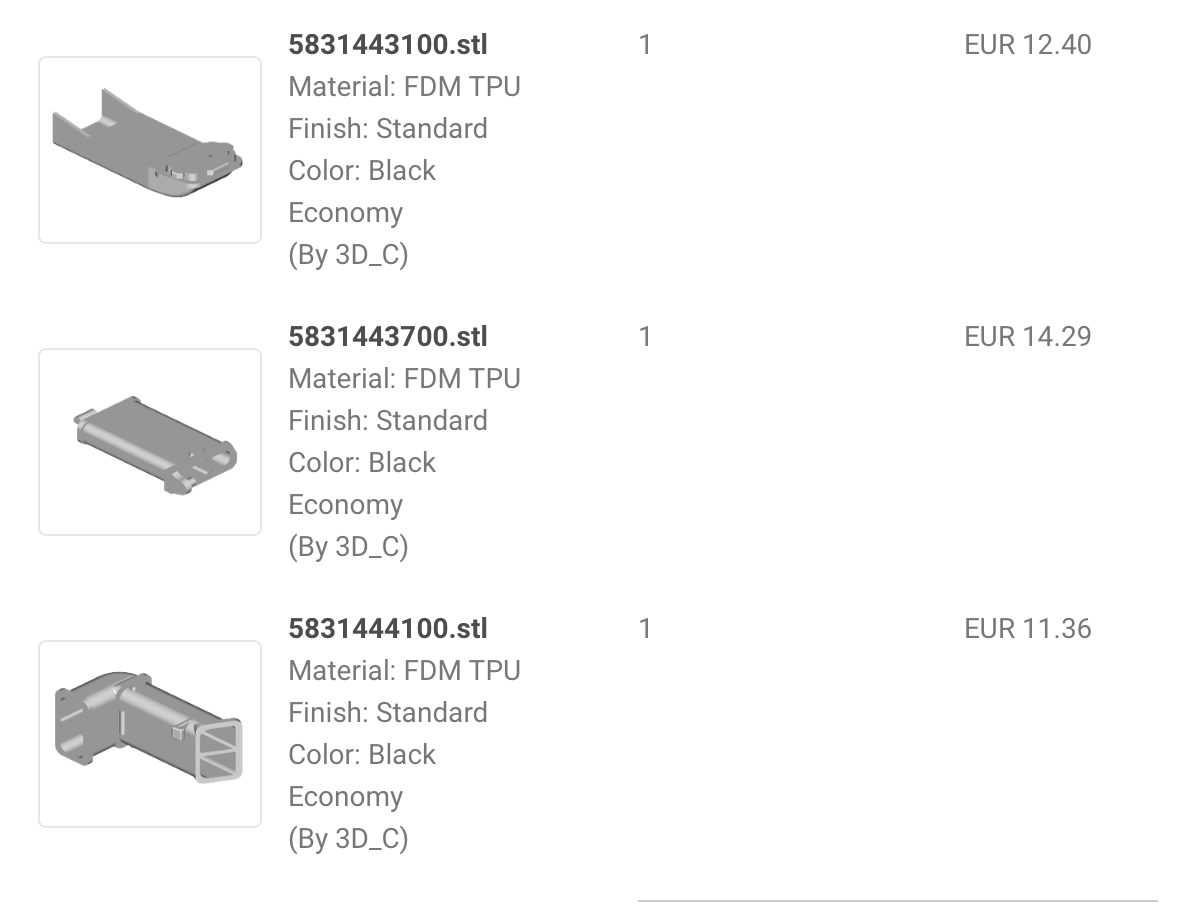This screenshot has width=1204, height=904.
Task: Click Color: Black under 5831444100.stl
Action: pyautogui.click(x=362, y=755)
